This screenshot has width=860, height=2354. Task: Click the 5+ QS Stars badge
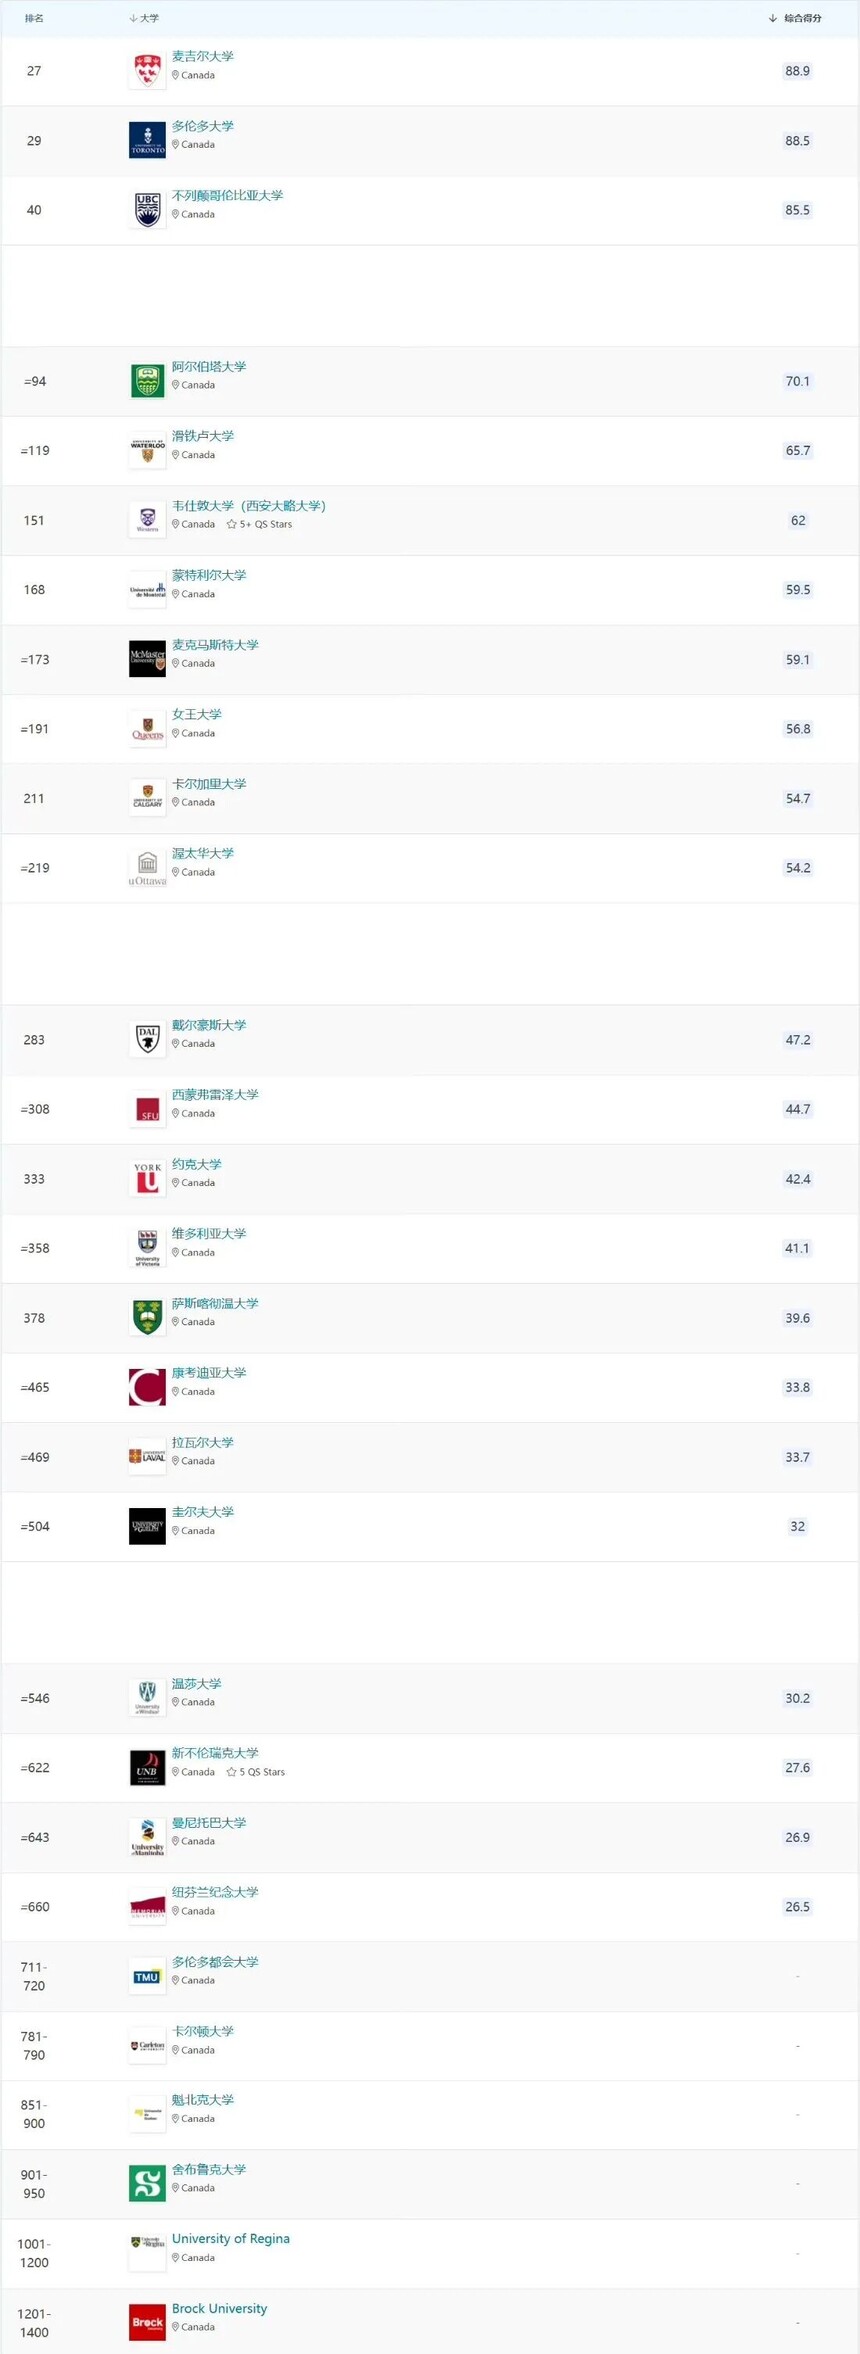[x=260, y=524]
